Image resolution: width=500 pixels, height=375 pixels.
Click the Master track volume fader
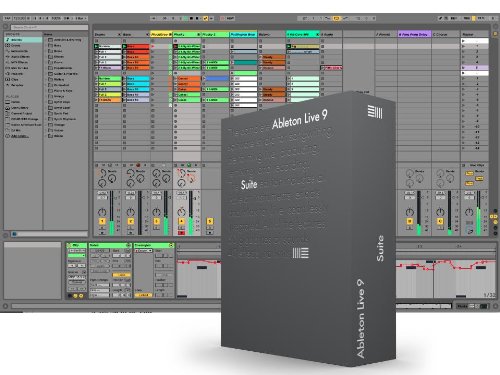pos(479,213)
